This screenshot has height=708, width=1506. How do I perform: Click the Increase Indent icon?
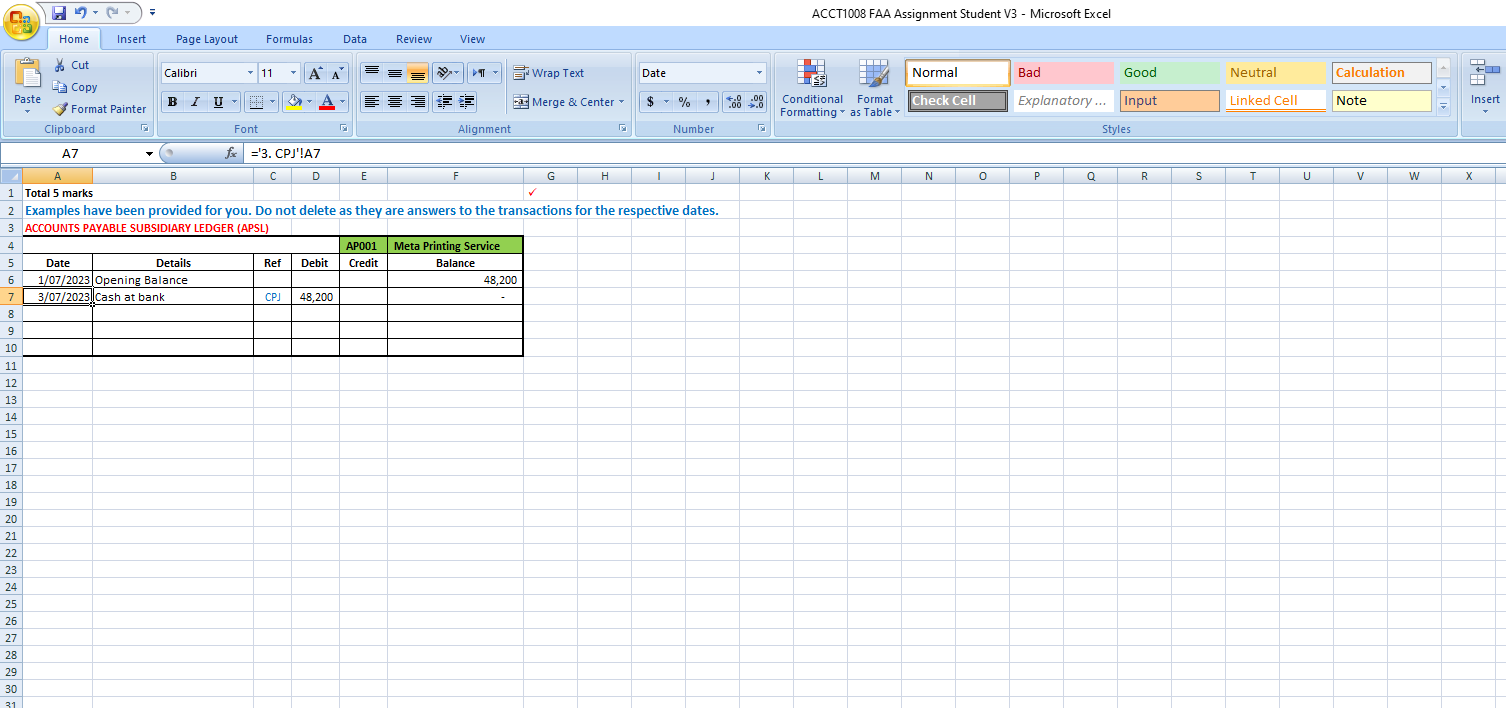point(466,102)
